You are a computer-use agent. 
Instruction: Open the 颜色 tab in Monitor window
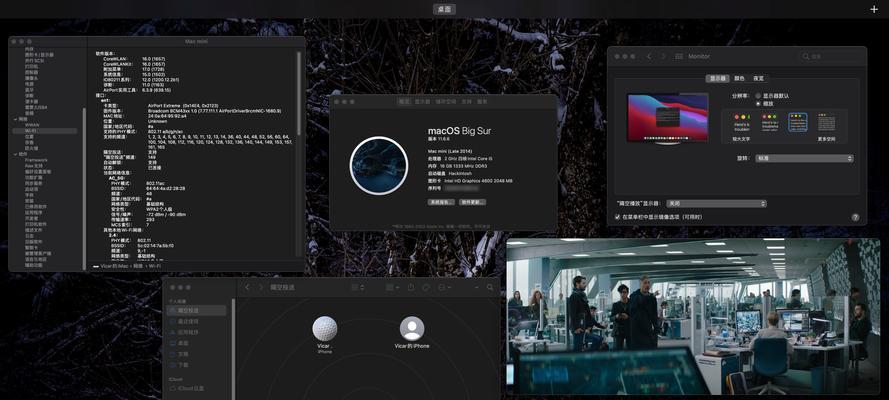739,78
